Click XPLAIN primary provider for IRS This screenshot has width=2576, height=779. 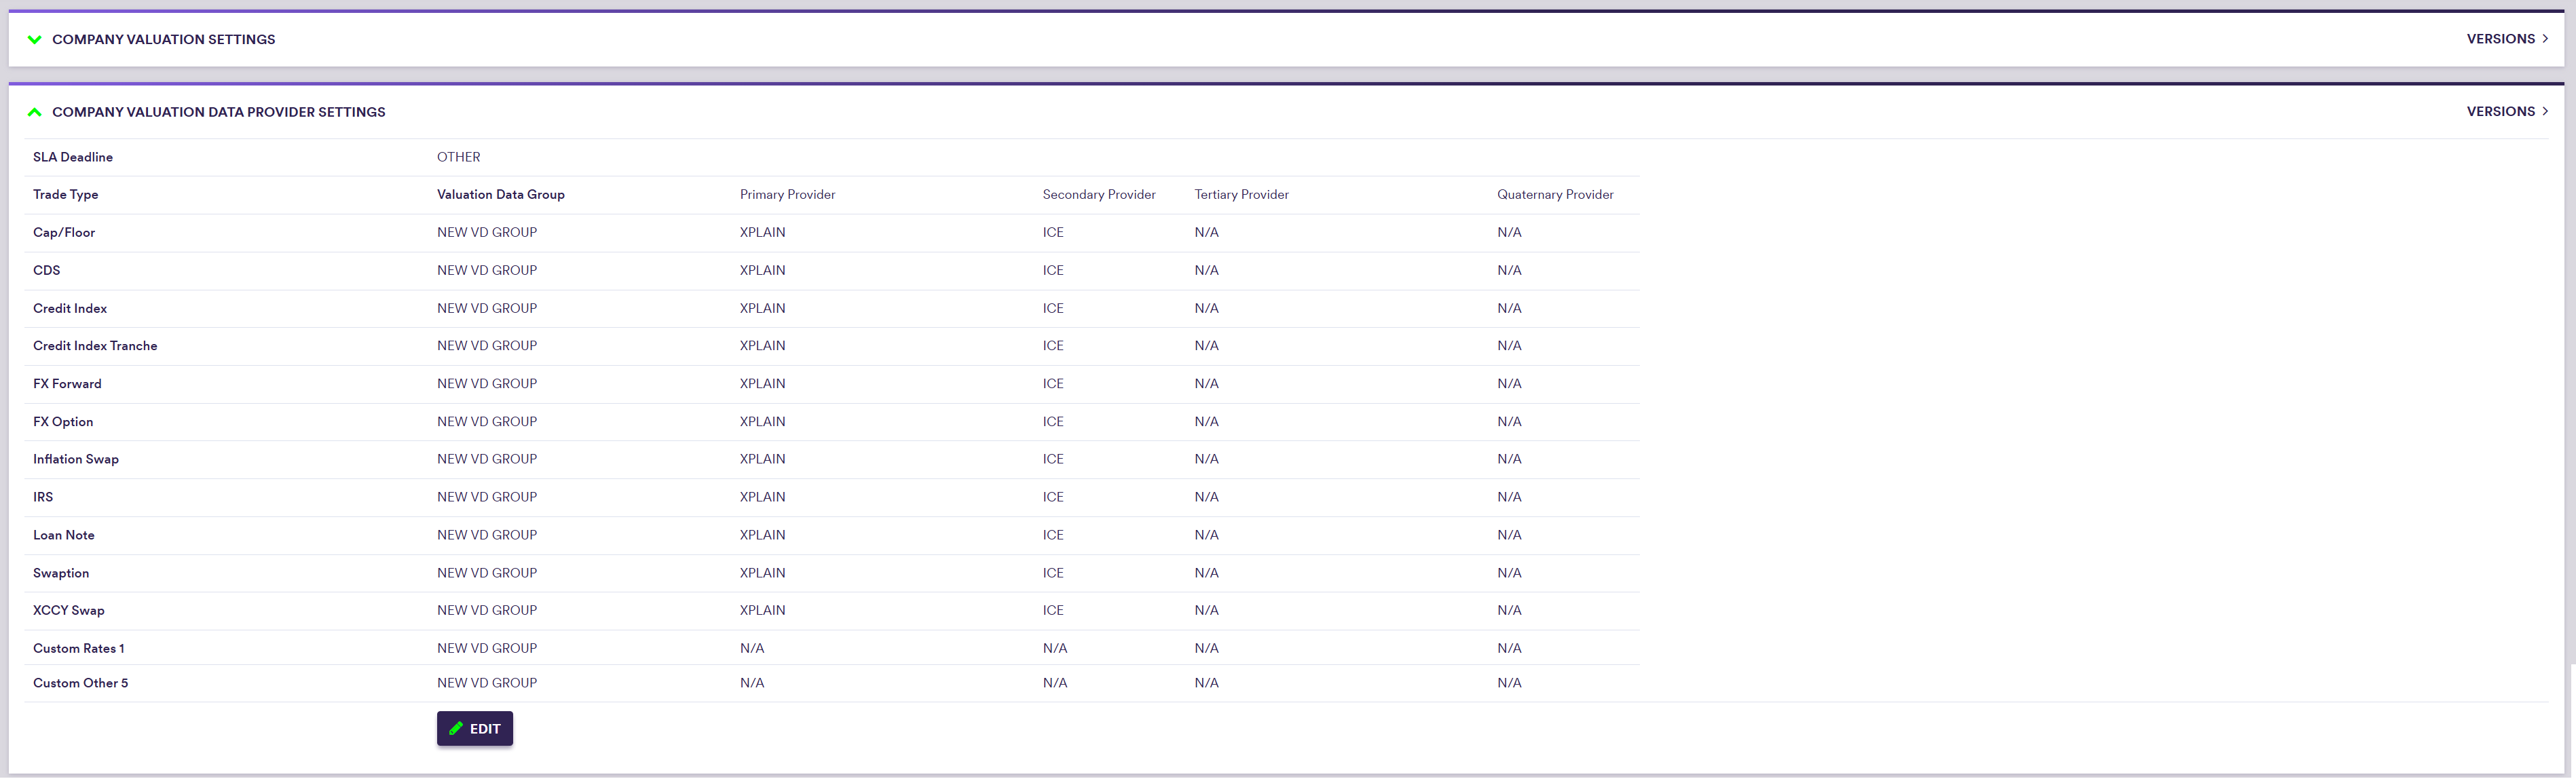point(762,497)
